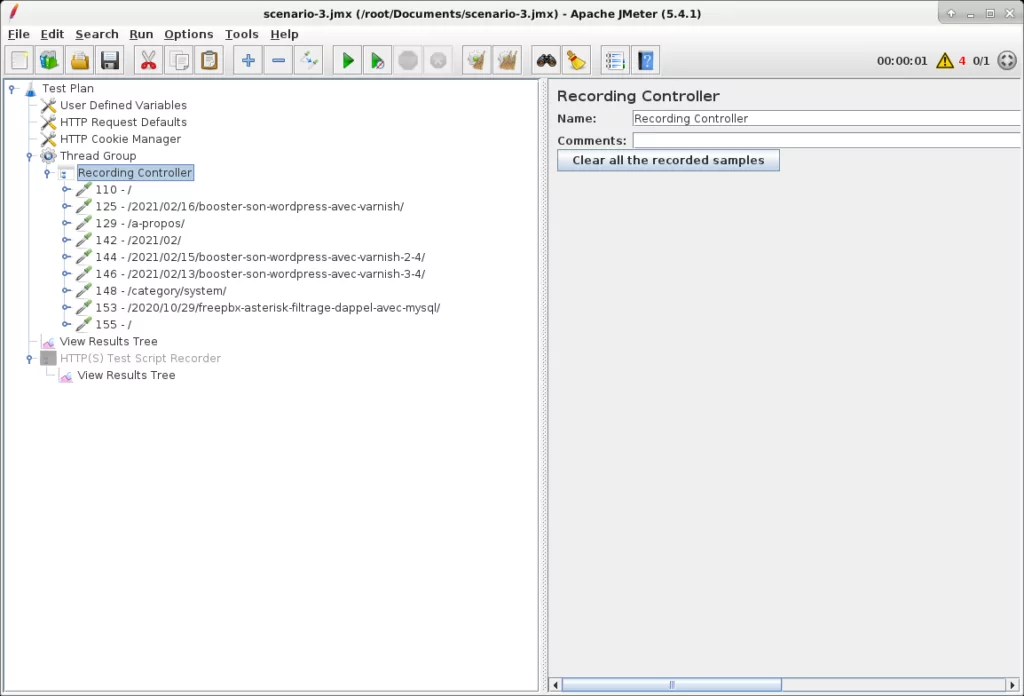Expand all tree nodes with plus icon
The image size is (1024, 696).
[x=248, y=61]
